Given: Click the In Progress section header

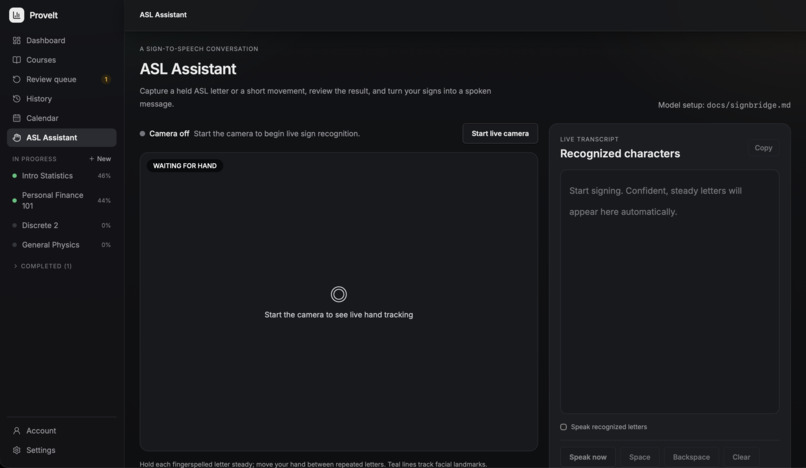Looking at the screenshot, I should [x=34, y=159].
